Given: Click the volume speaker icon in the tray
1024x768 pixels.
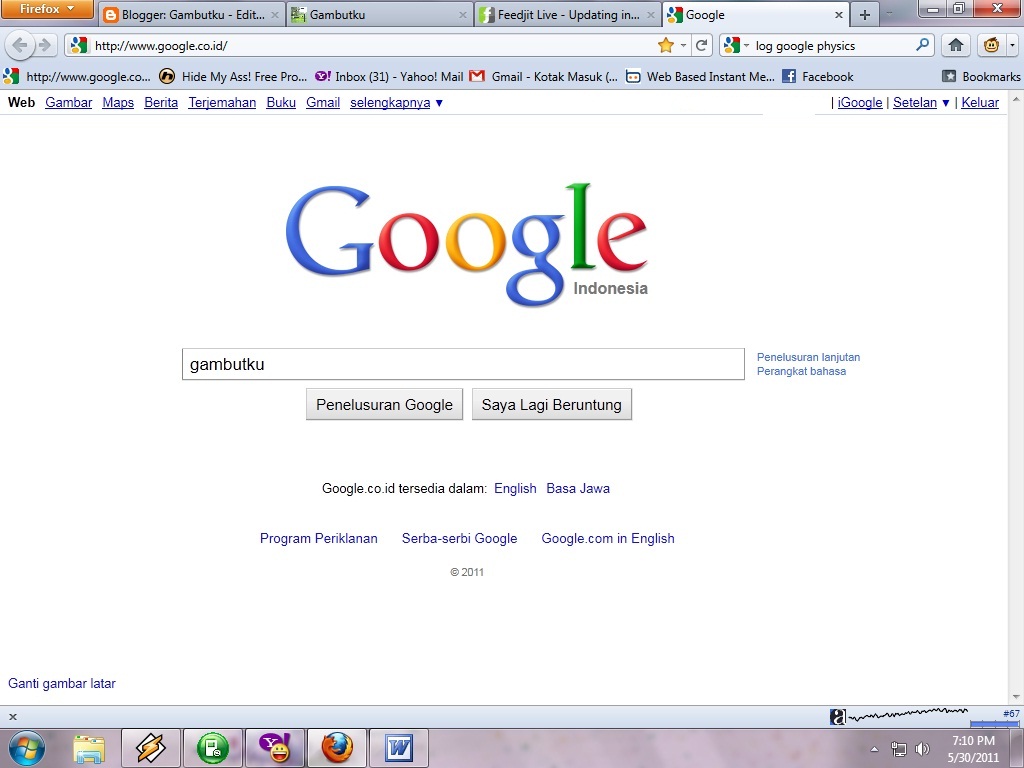Looking at the screenshot, I should tap(923, 749).
